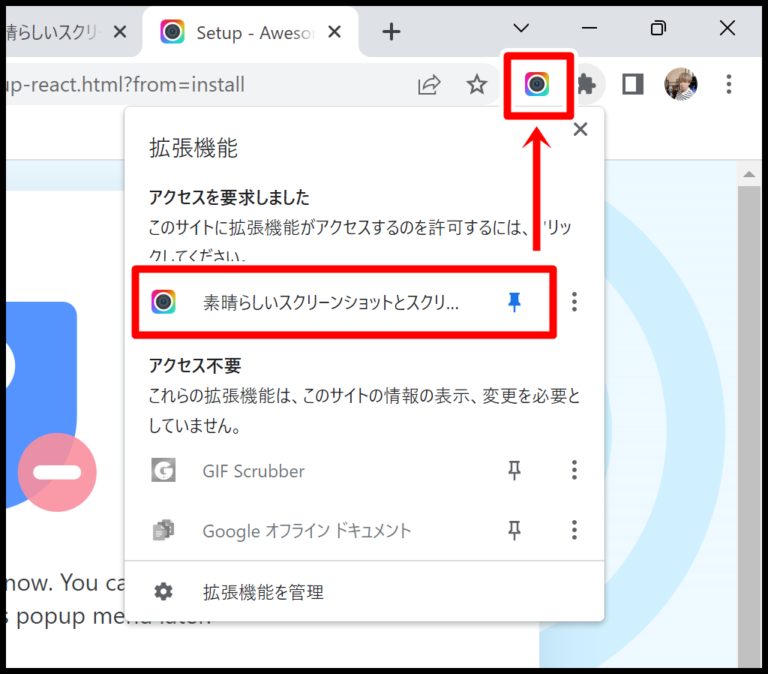This screenshot has height=674, width=768.
Task: Click the GIF Scrubber icon in list
Action: (163, 470)
